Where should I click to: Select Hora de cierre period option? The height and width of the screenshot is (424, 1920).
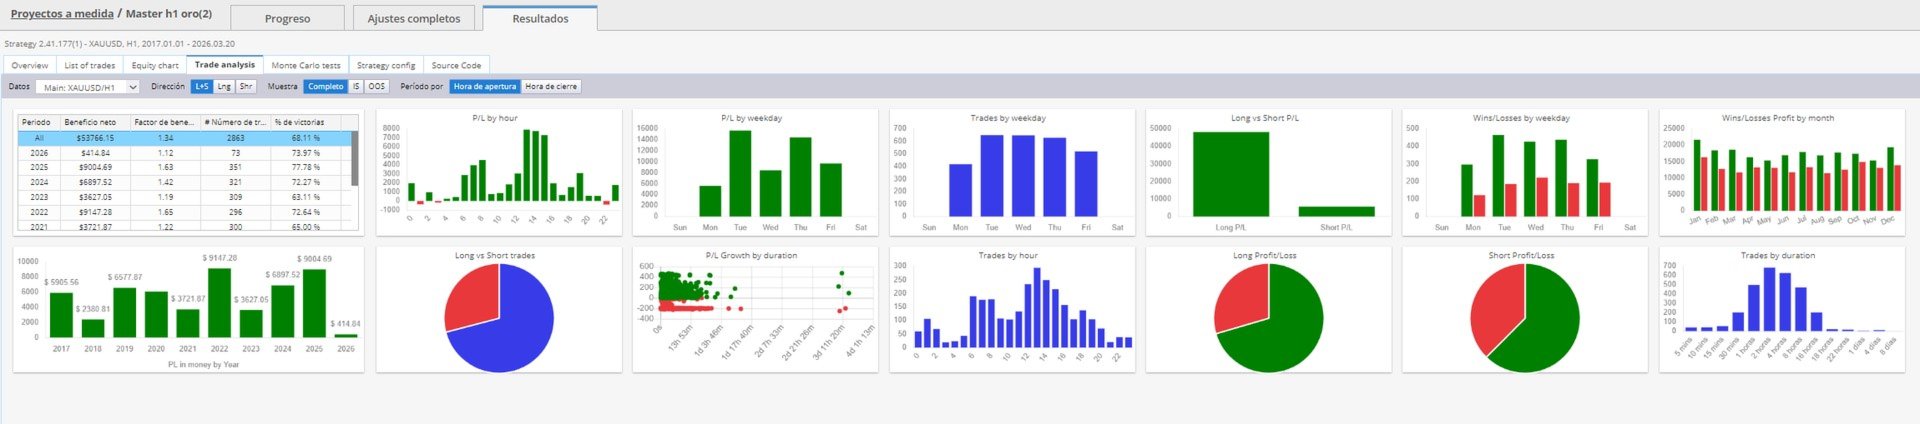551,87
